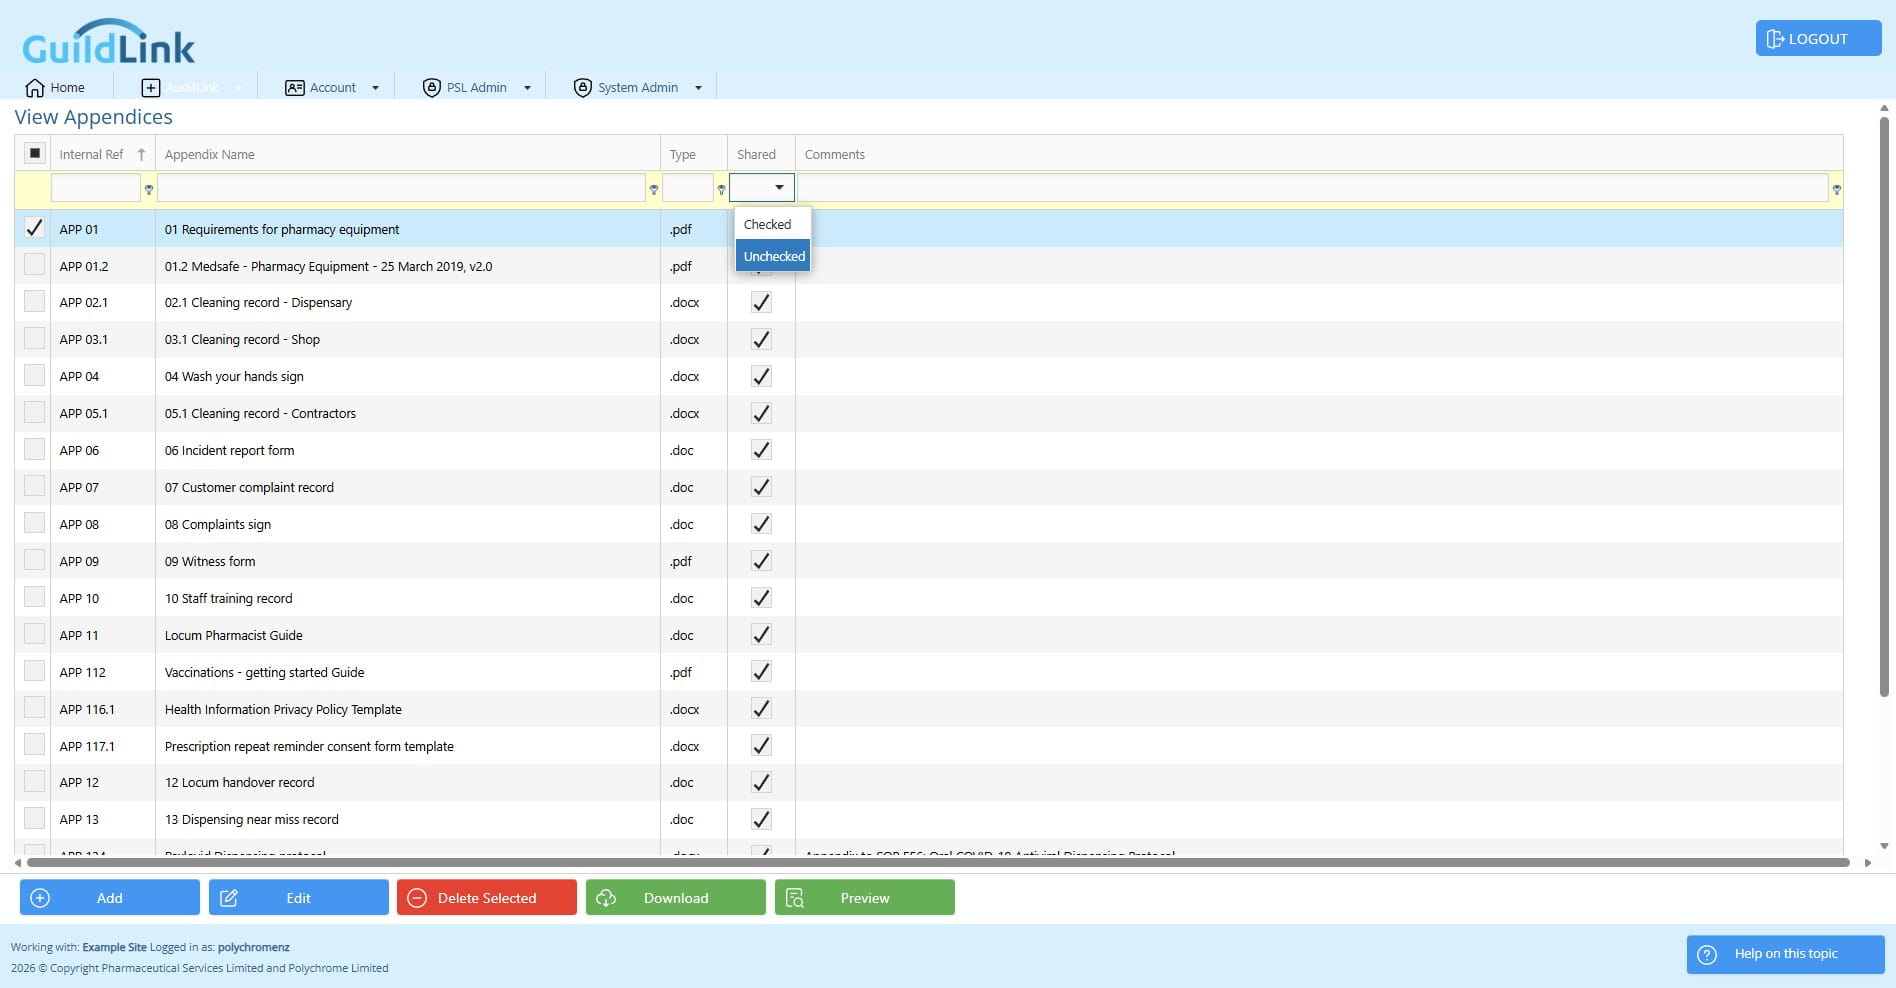Image resolution: width=1896 pixels, height=988 pixels.
Task: Toggle the select-all checkbox in header
Action: 34,153
